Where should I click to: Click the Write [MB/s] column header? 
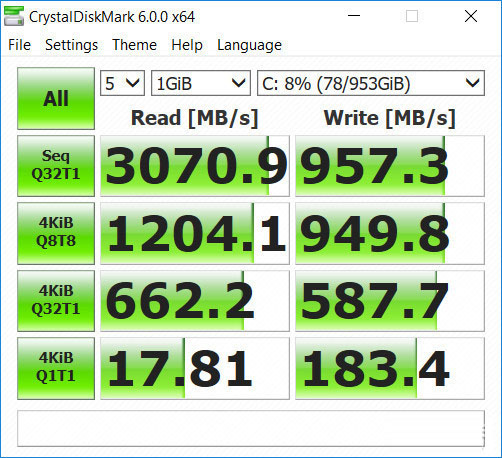[x=390, y=118]
